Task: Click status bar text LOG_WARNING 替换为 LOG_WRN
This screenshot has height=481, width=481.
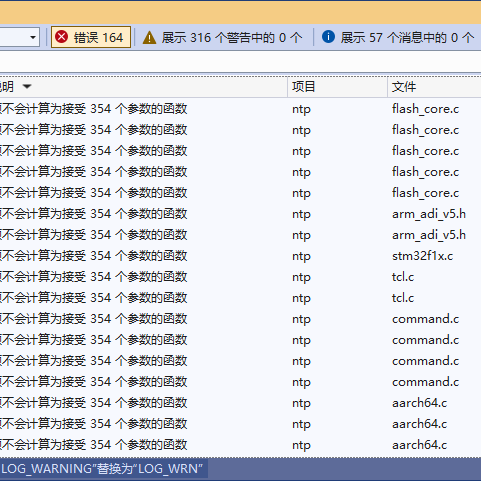Action: 101,469
